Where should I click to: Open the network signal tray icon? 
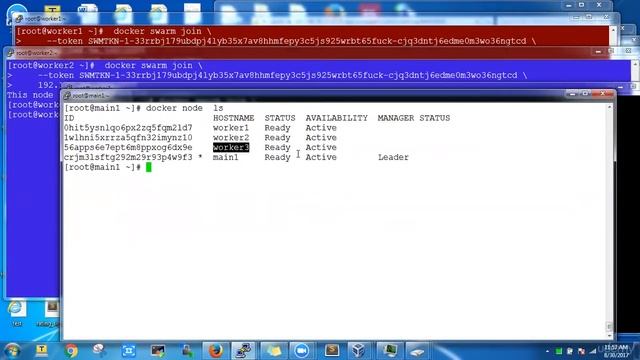[593, 351]
